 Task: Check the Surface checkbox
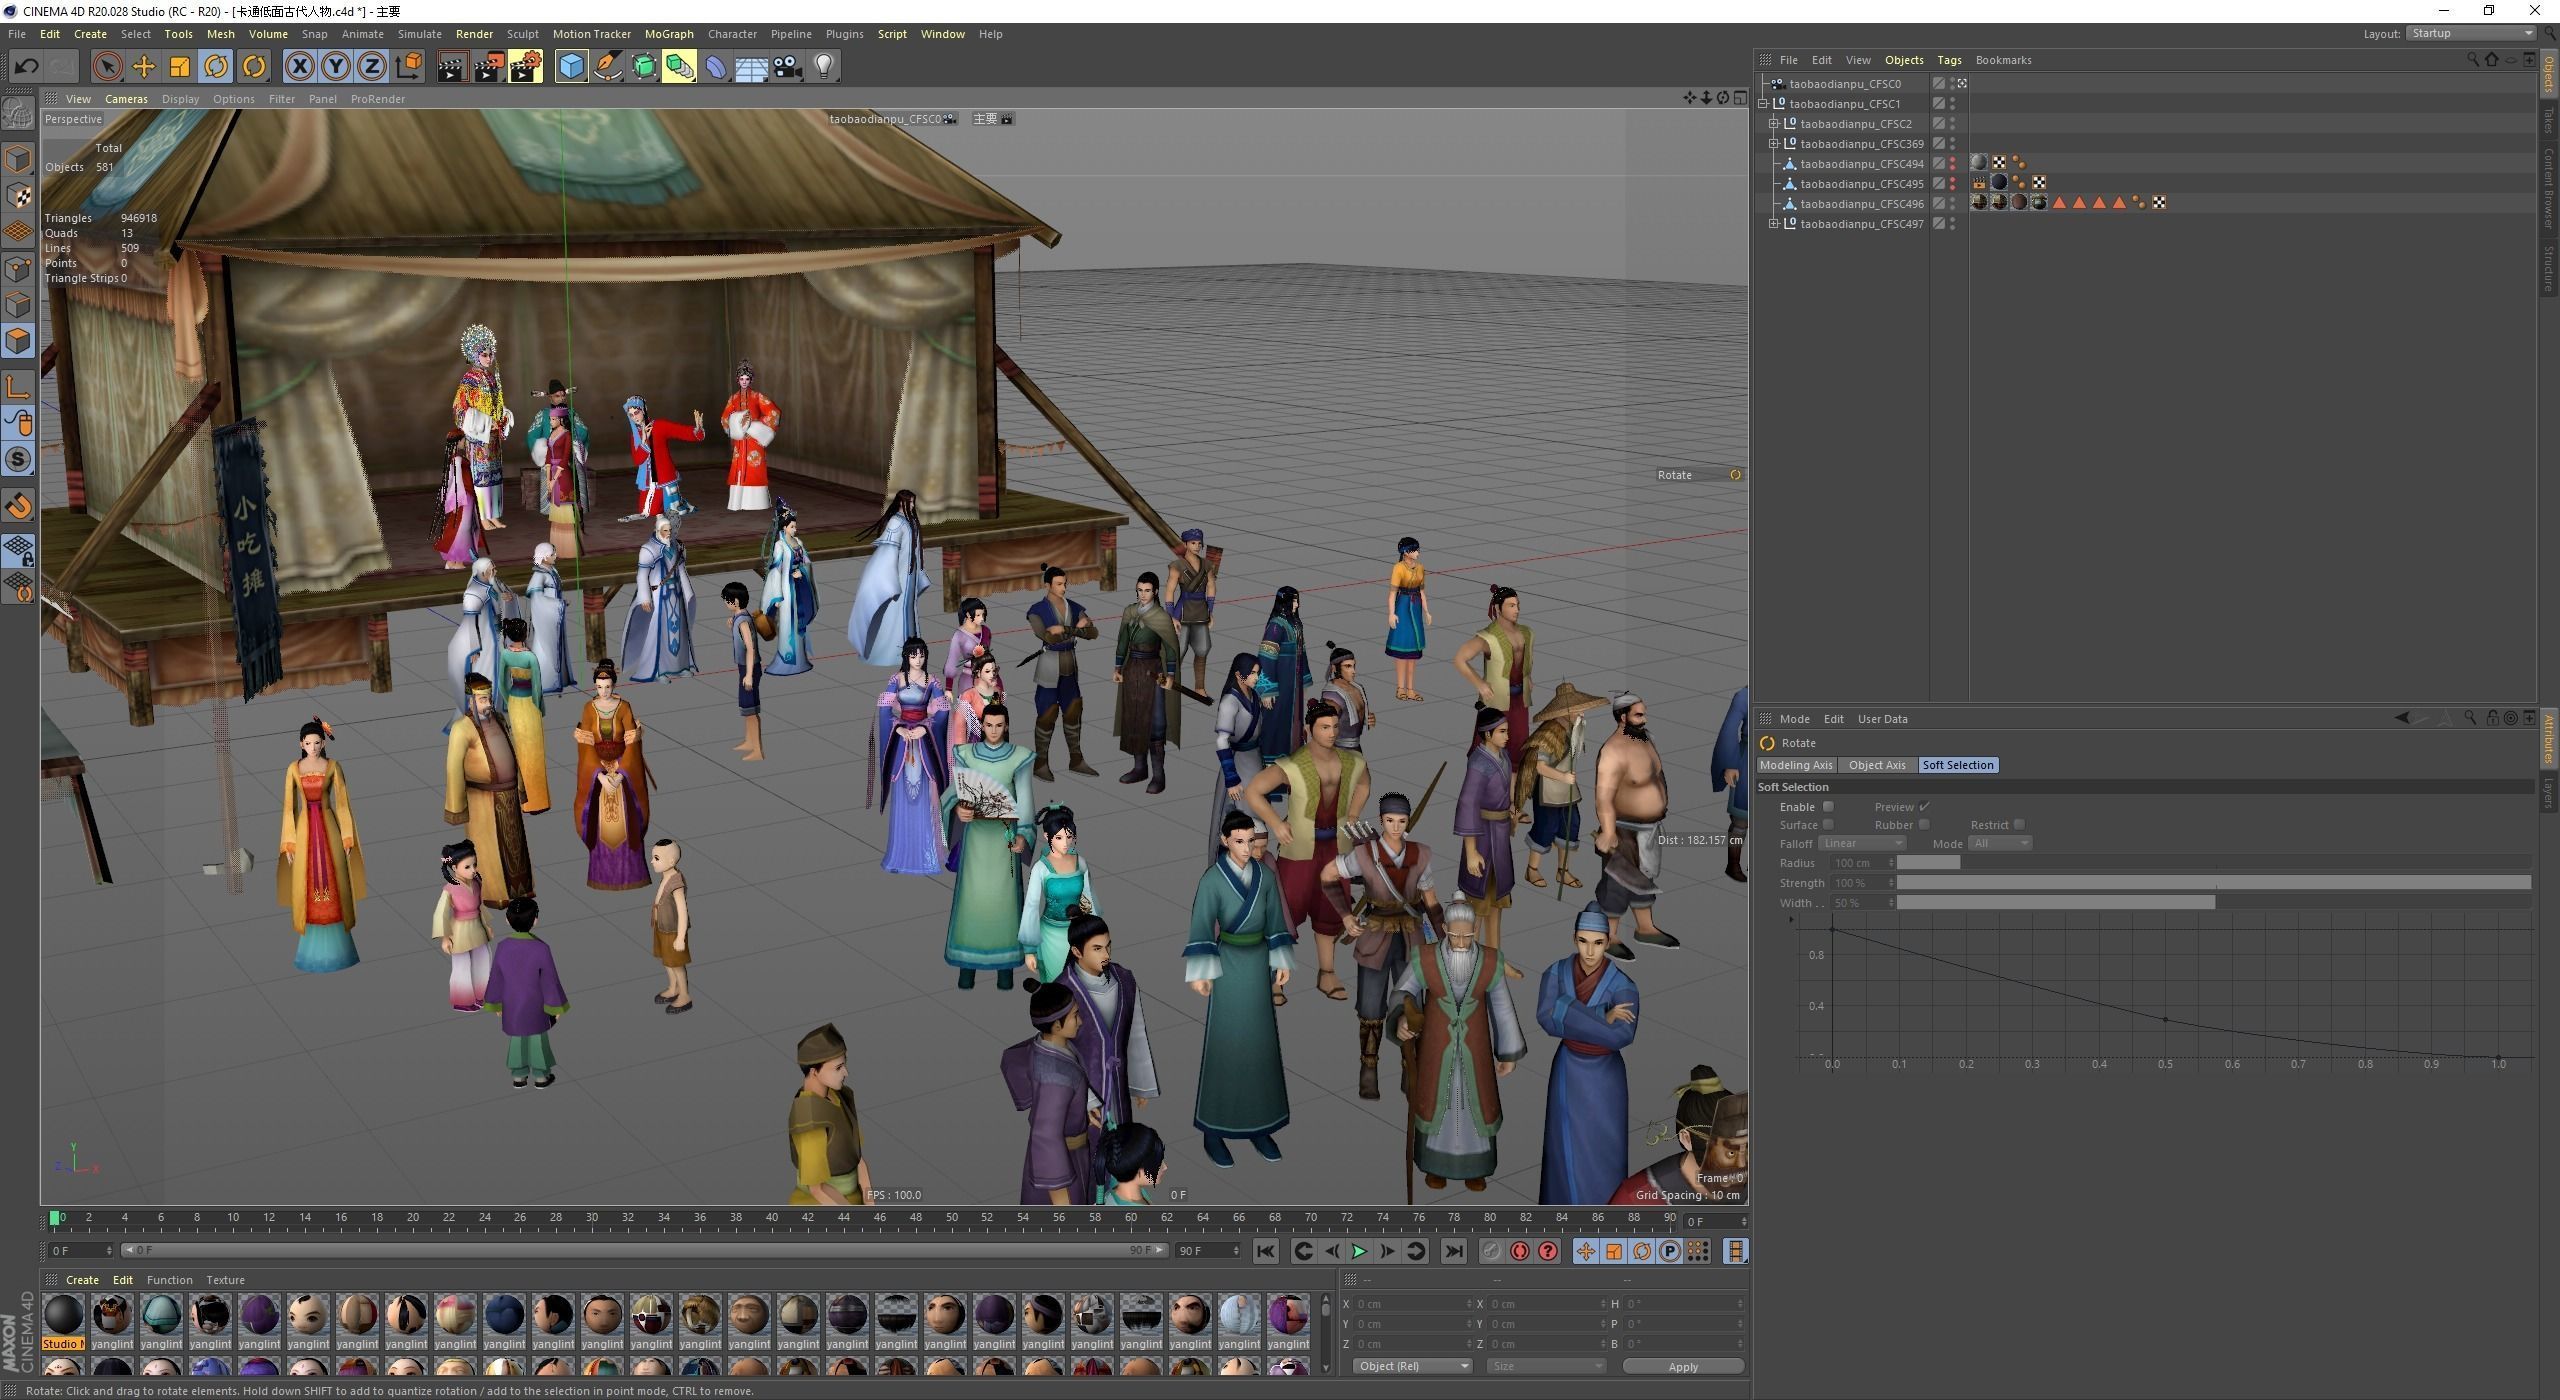1829,824
